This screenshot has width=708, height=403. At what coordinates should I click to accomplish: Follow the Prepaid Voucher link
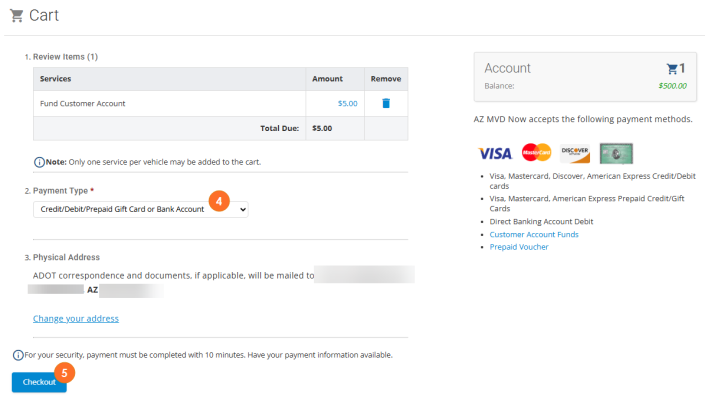coord(519,247)
